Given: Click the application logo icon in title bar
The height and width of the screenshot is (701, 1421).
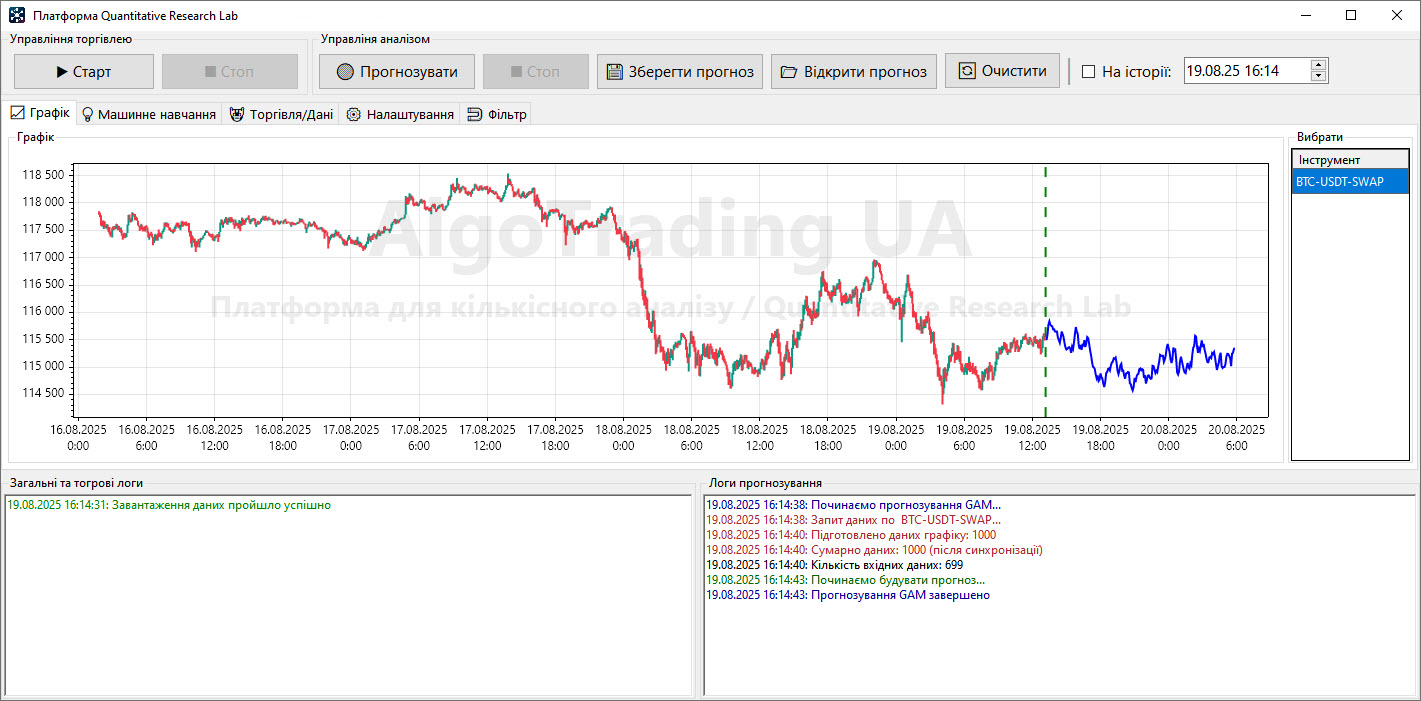Looking at the screenshot, I should tap(17, 16).
